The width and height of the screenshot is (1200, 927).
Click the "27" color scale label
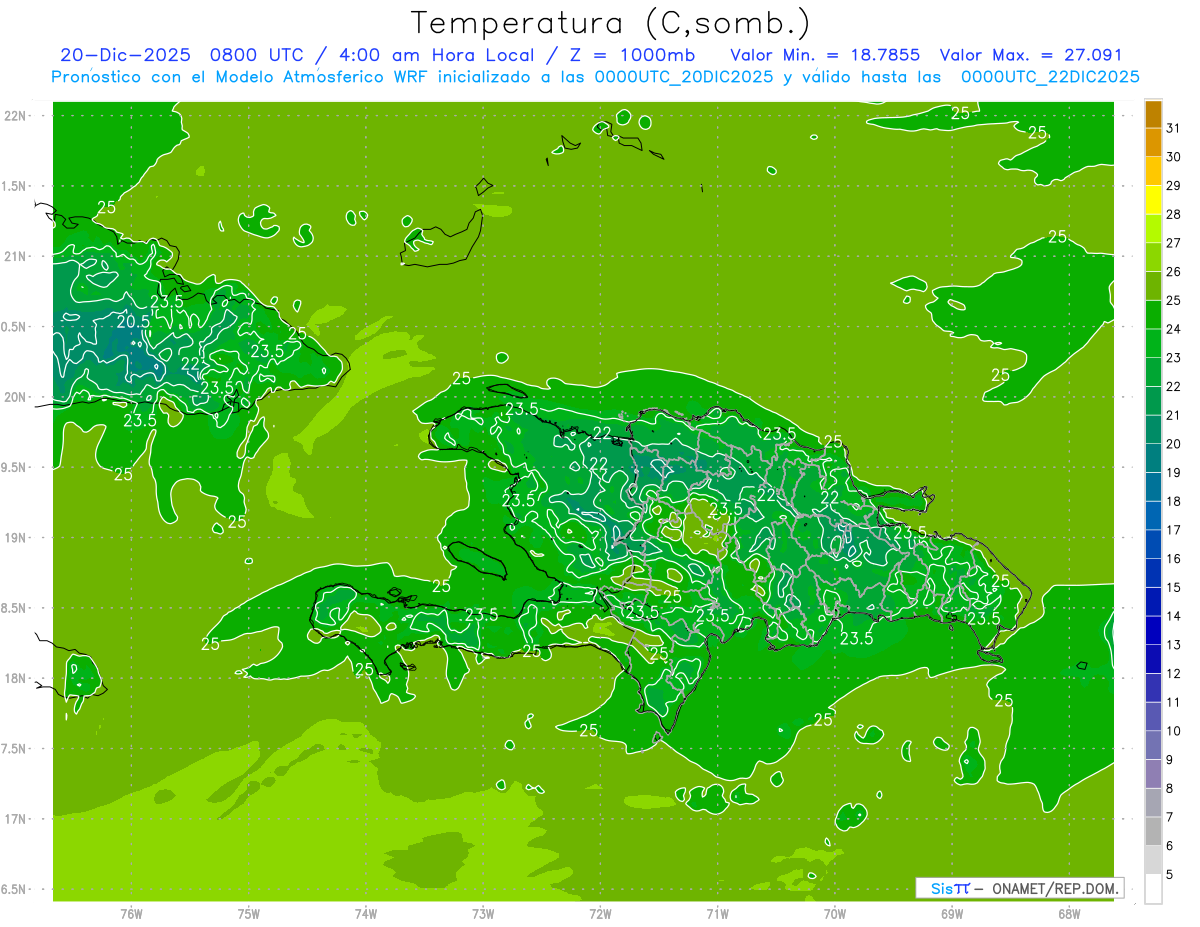1174,243
